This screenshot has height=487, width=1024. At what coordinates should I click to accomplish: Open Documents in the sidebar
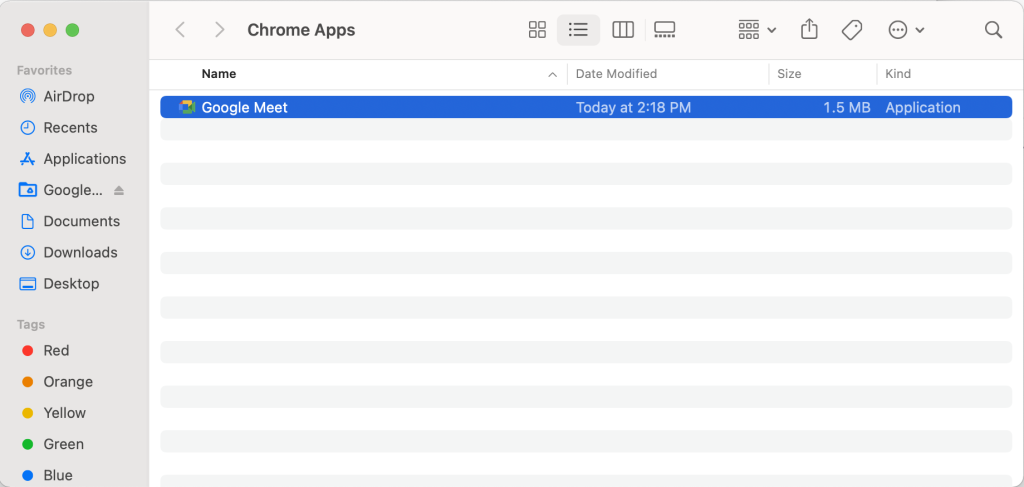(82, 221)
